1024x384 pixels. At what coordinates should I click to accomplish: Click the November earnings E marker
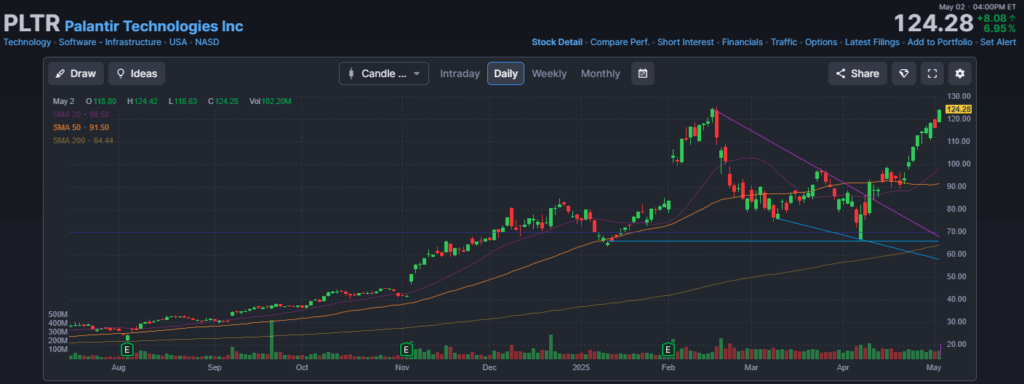[x=406, y=350]
